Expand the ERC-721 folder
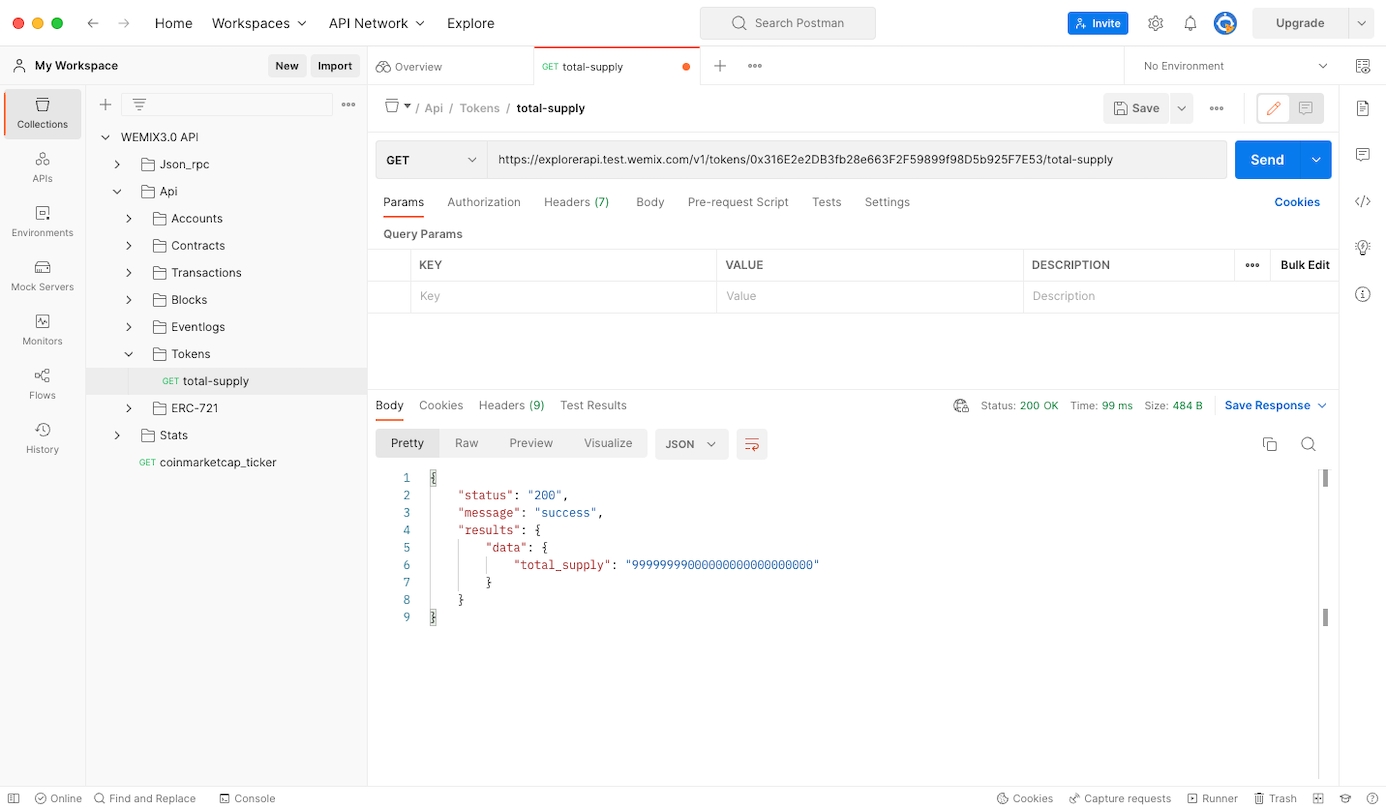The height and width of the screenshot is (810, 1386). pyautogui.click(x=129, y=408)
